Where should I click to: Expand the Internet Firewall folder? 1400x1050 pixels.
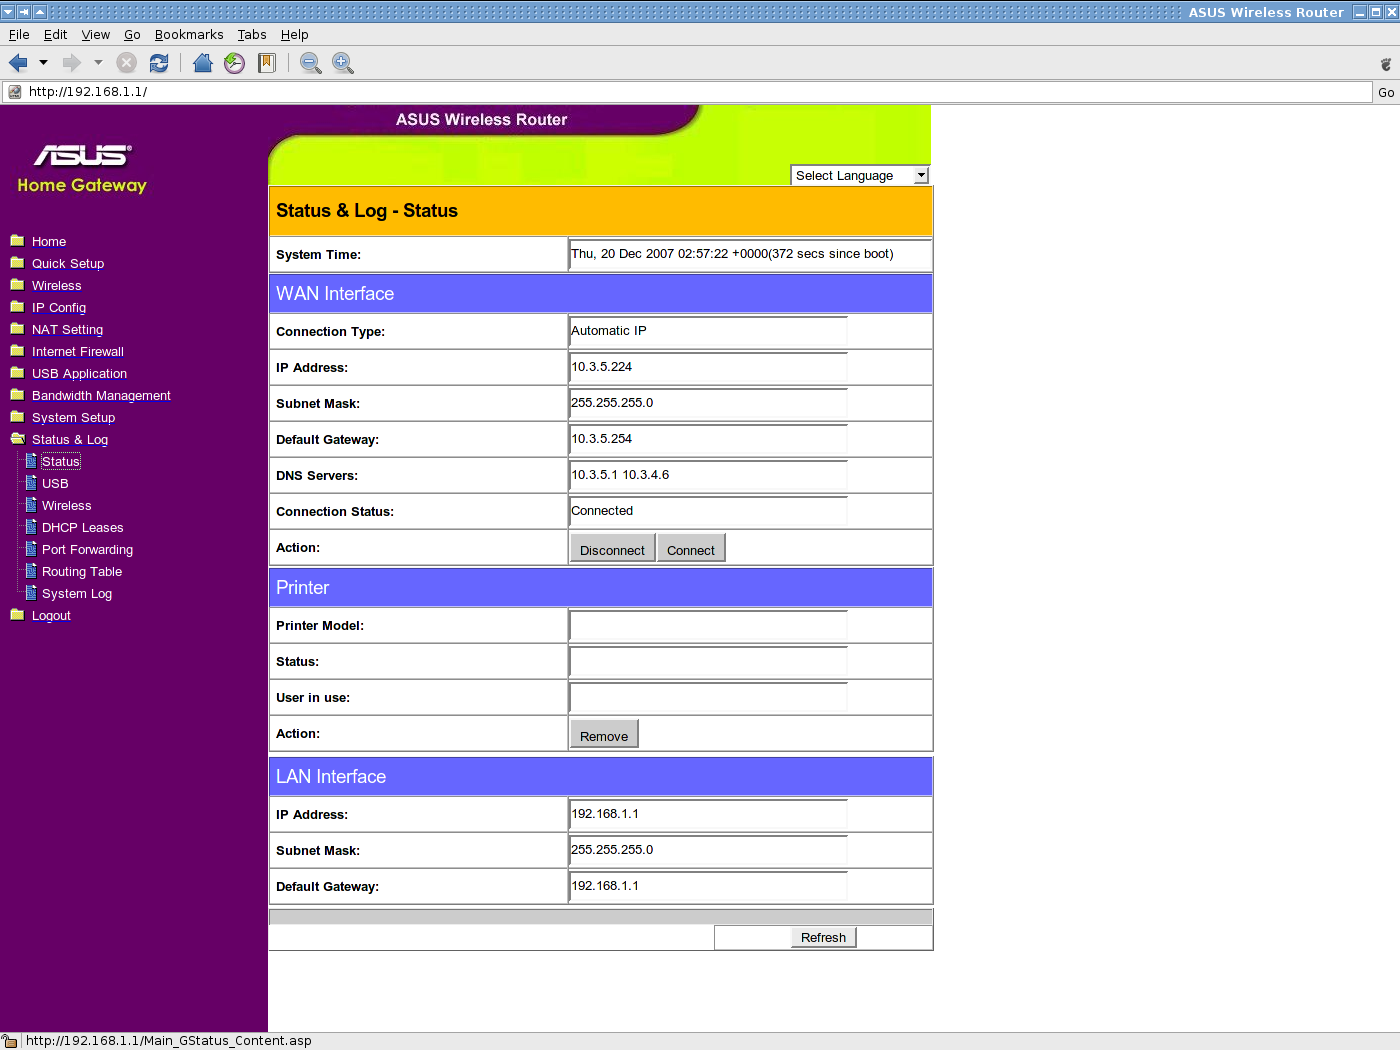(78, 351)
